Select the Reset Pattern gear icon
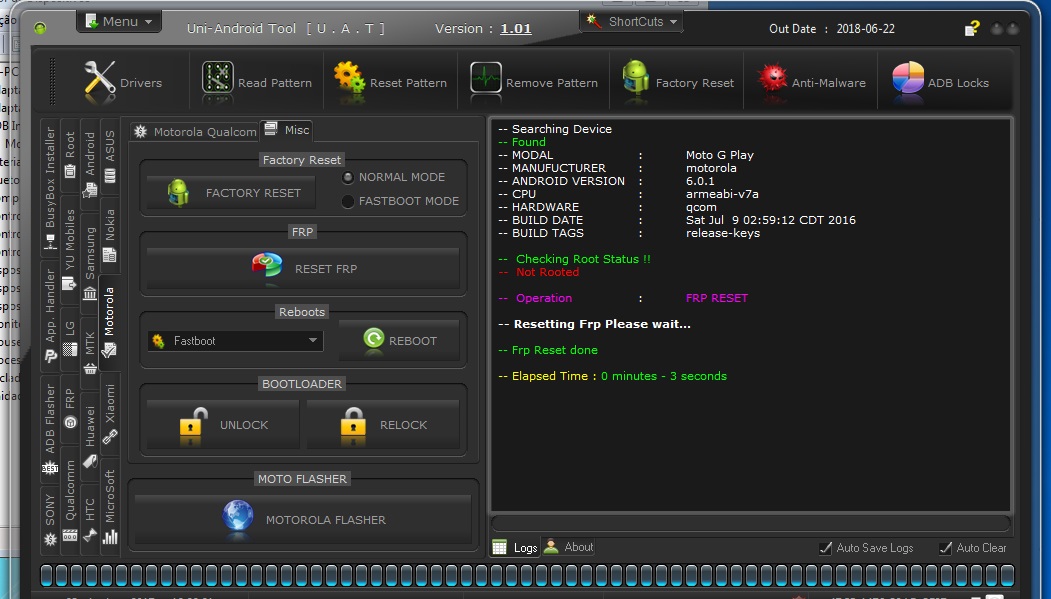This screenshot has width=1051, height=599. click(349, 79)
